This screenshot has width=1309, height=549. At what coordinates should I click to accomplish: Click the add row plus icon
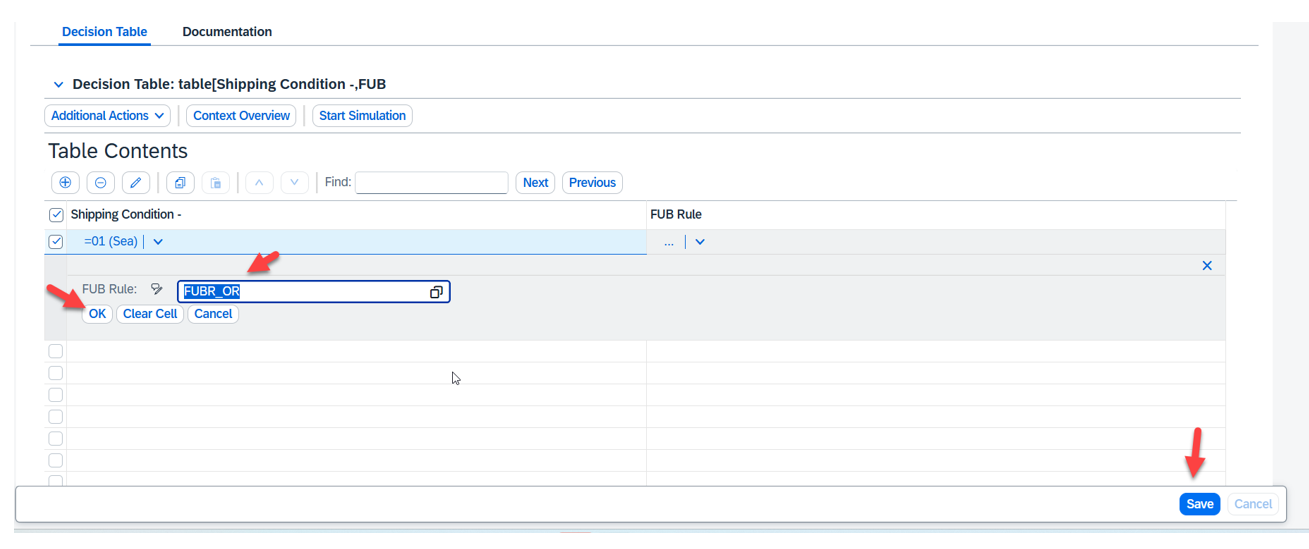(x=65, y=183)
